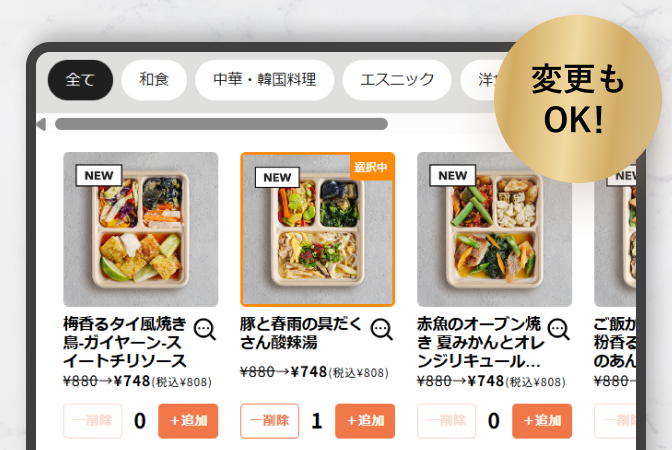
Task: Switch to the エスニック category tab
Action: pyautogui.click(x=397, y=80)
